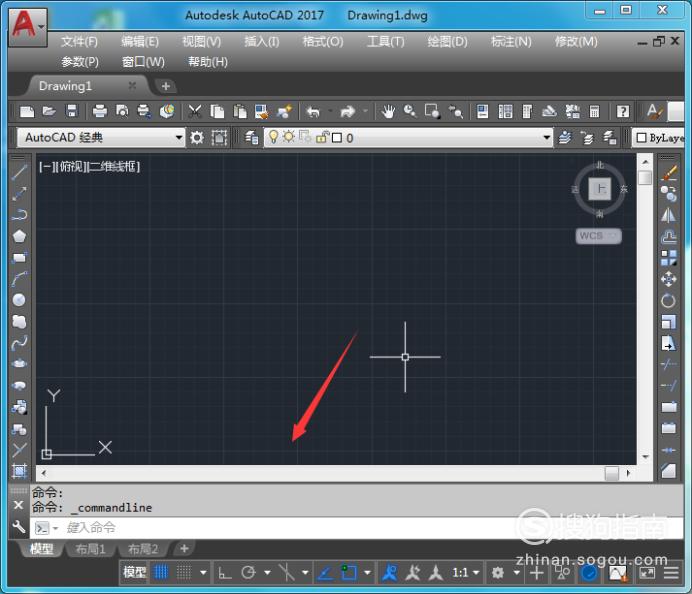Toggle grid display in status bar
This screenshot has width=692, height=594.
161,573
